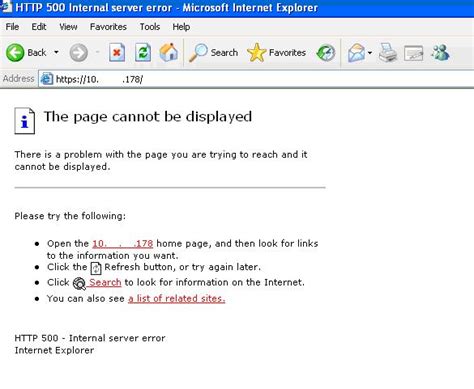Viewport: 474px width, 389px height.
Task: Follow the Search link in error page
Action: 105,282
